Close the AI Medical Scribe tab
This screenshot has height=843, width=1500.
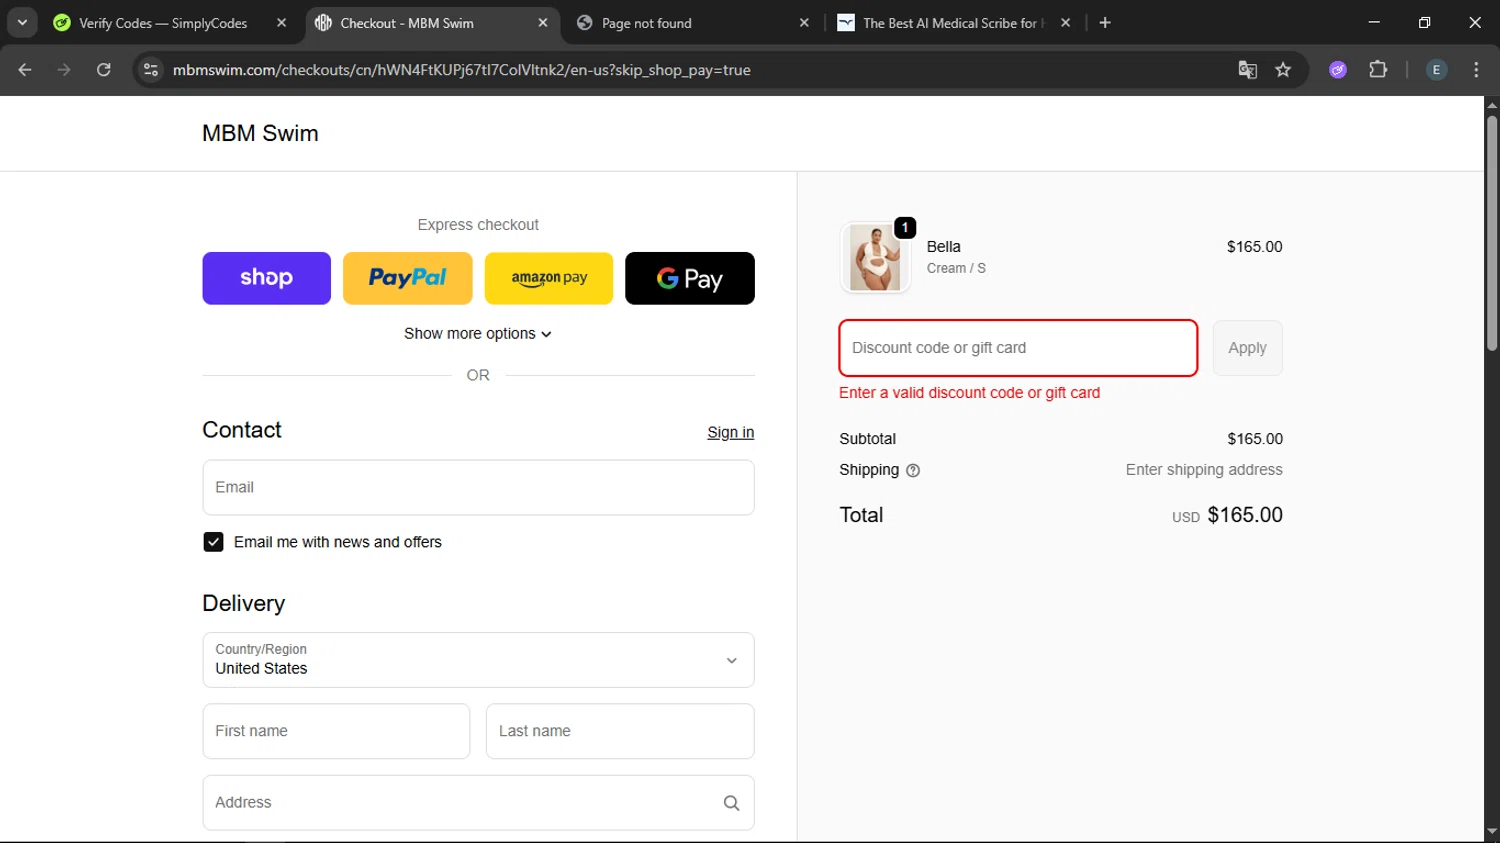coord(1066,23)
